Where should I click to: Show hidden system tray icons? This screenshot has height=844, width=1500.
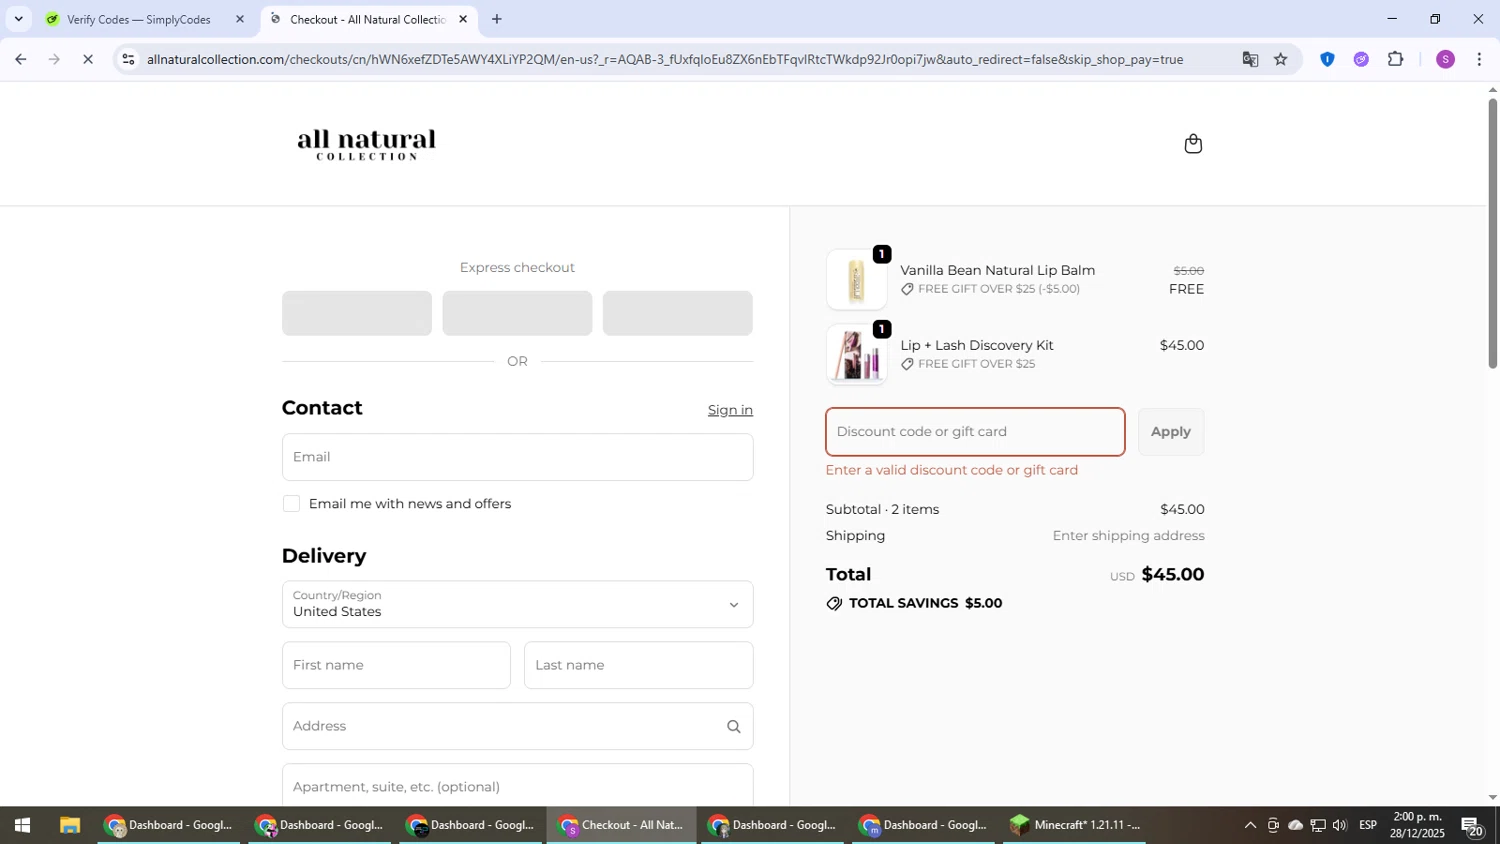click(x=1250, y=826)
